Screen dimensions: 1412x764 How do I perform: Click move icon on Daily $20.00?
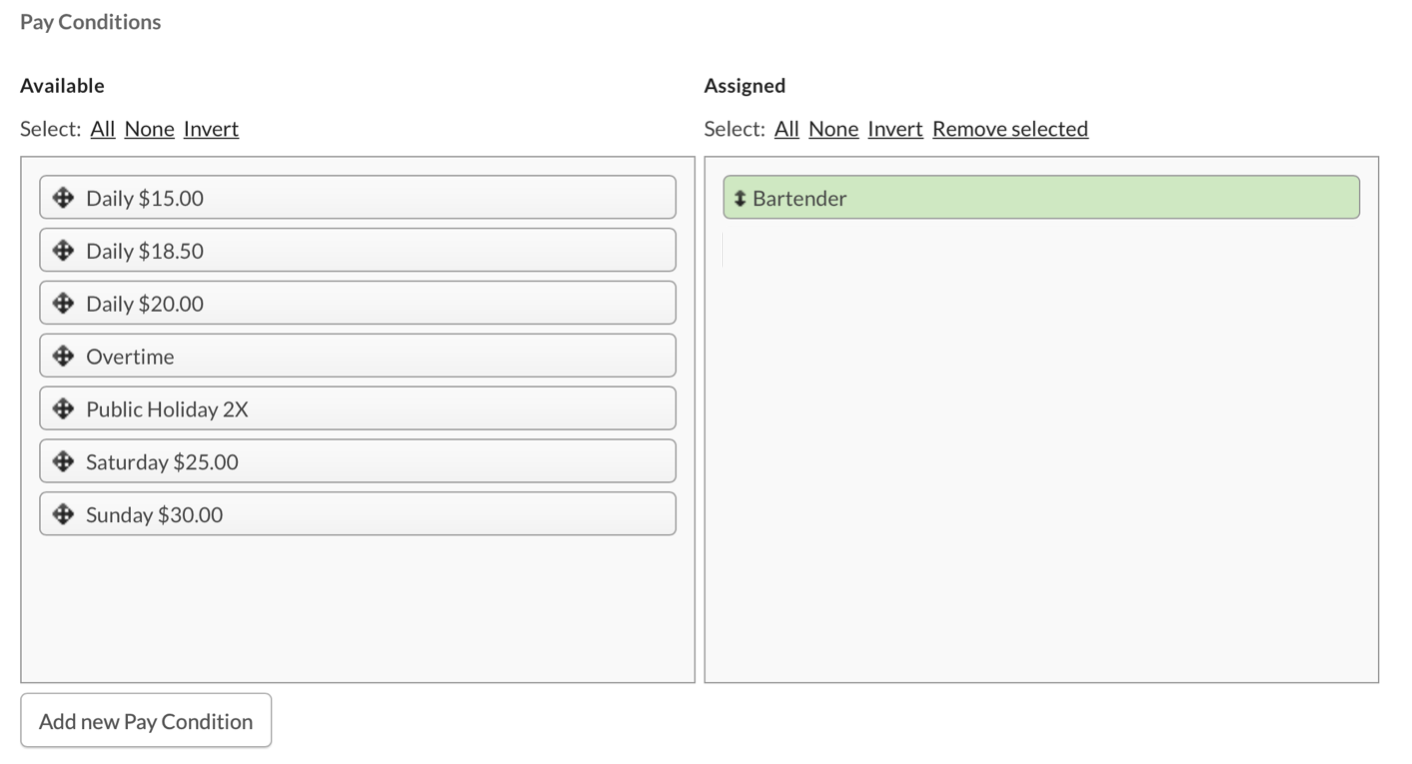click(63, 303)
